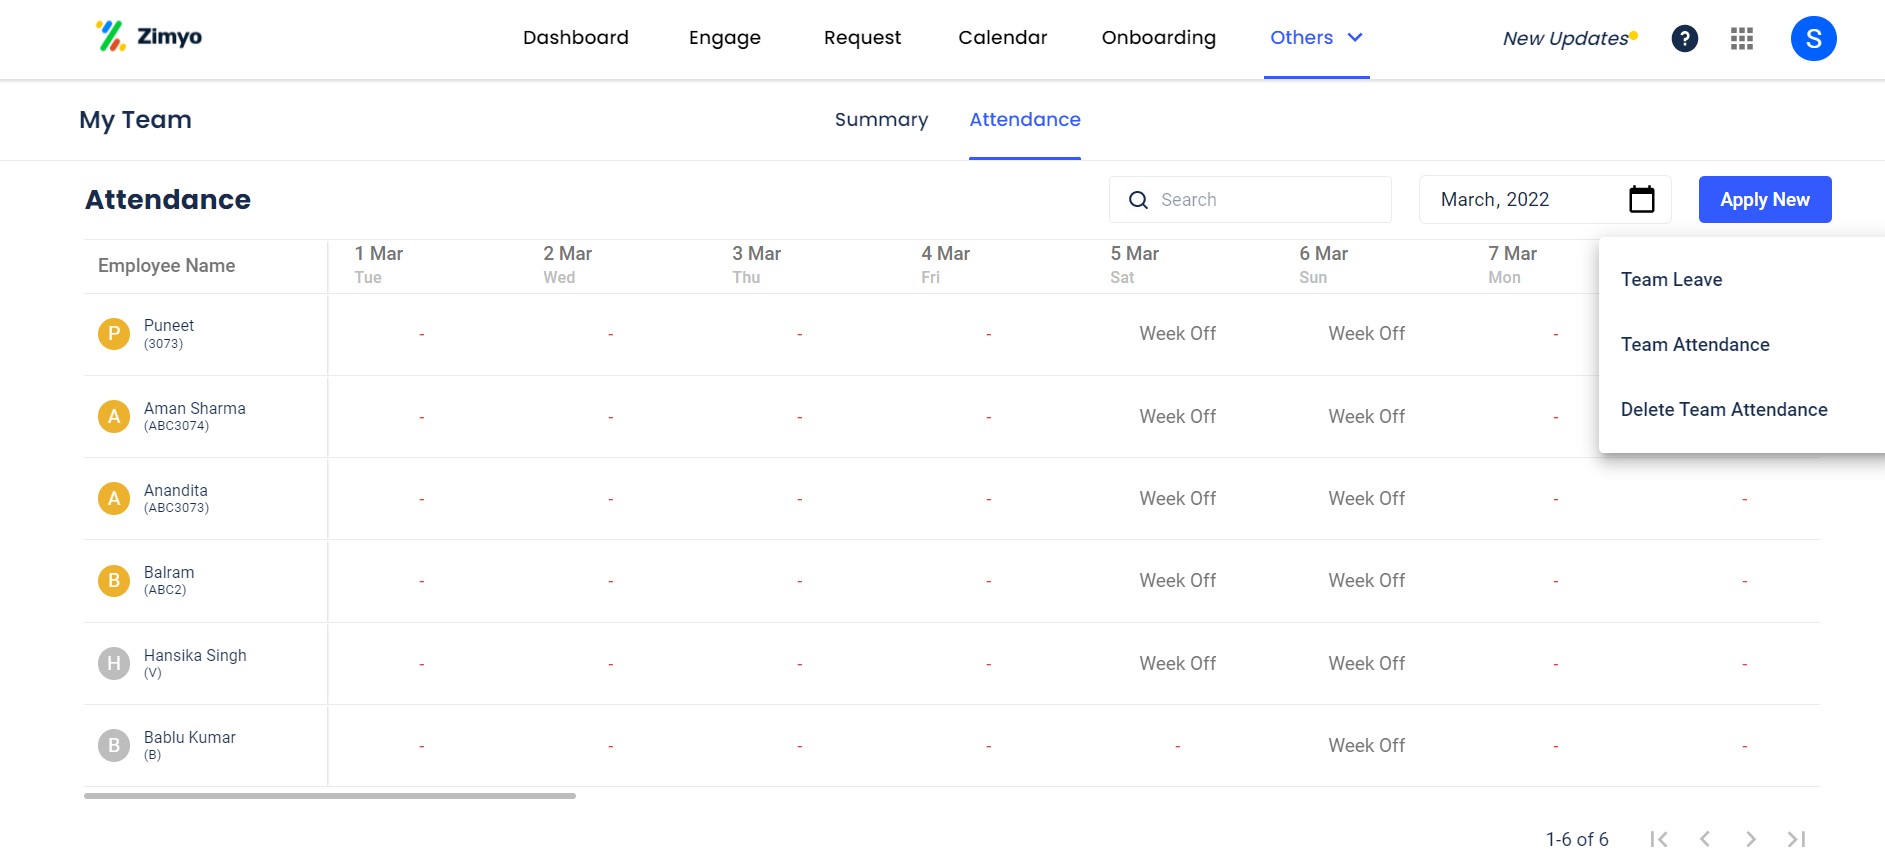Go to the previous page arrow
1885x850 pixels.
(1705, 839)
